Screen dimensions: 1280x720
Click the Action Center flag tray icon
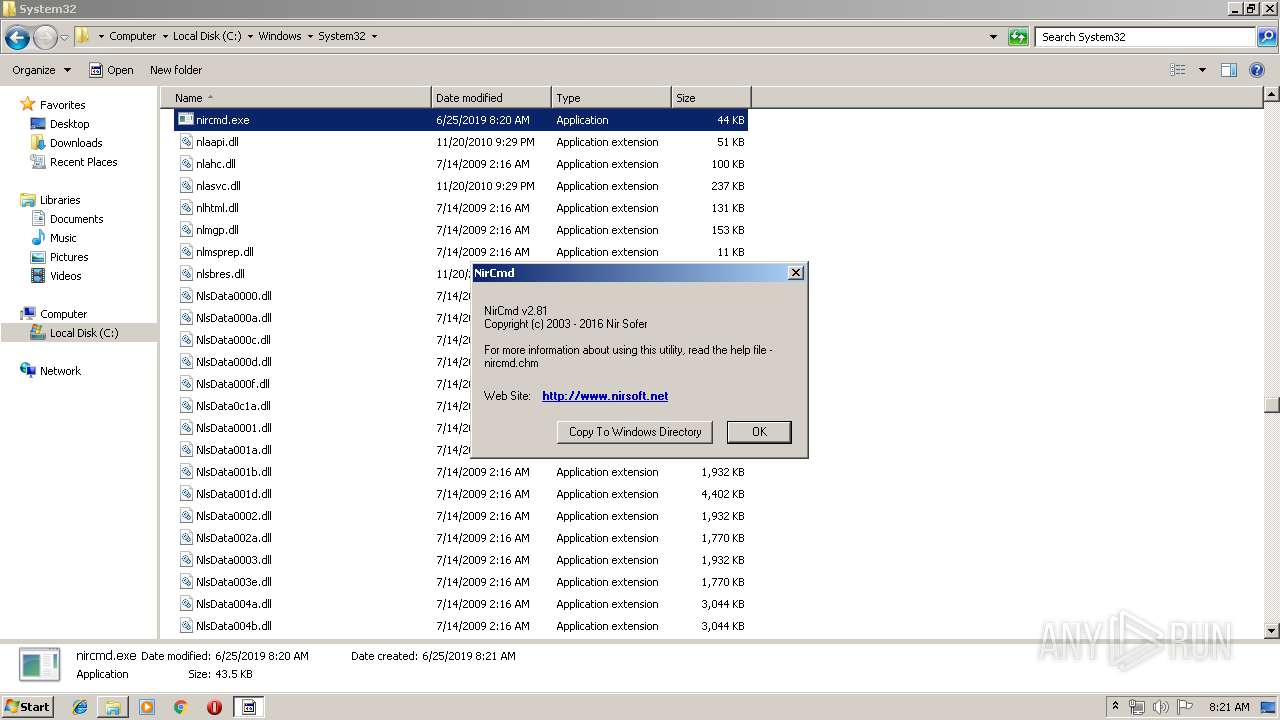coord(1185,707)
